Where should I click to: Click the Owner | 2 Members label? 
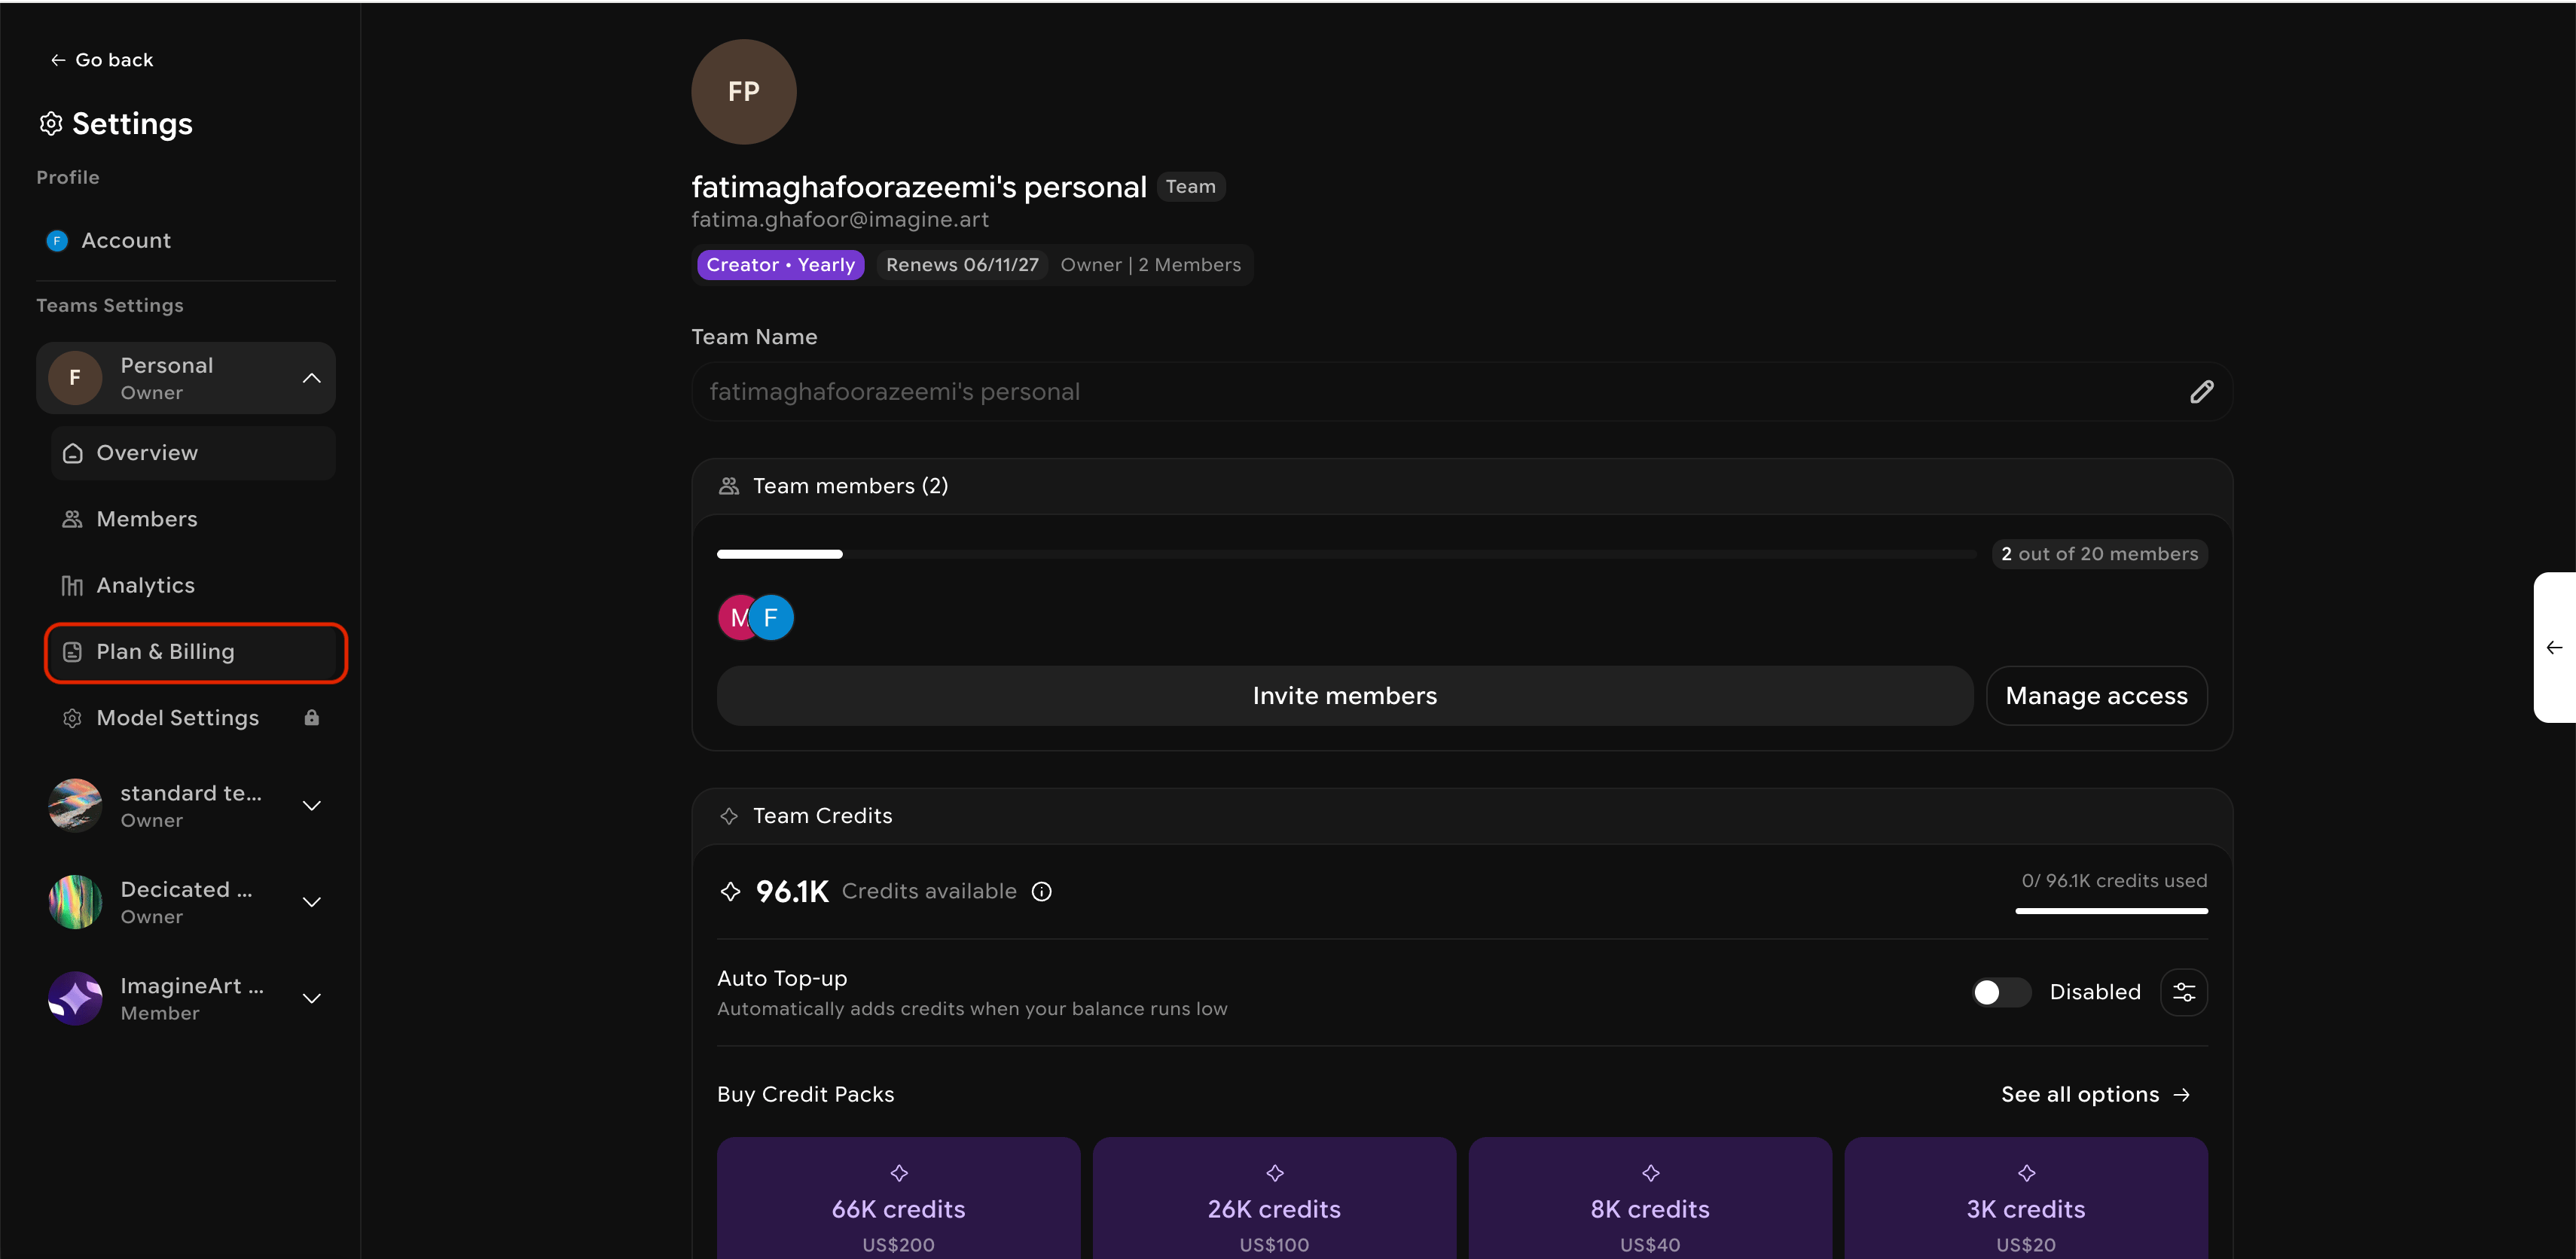pyautogui.click(x=1150, y=265)
